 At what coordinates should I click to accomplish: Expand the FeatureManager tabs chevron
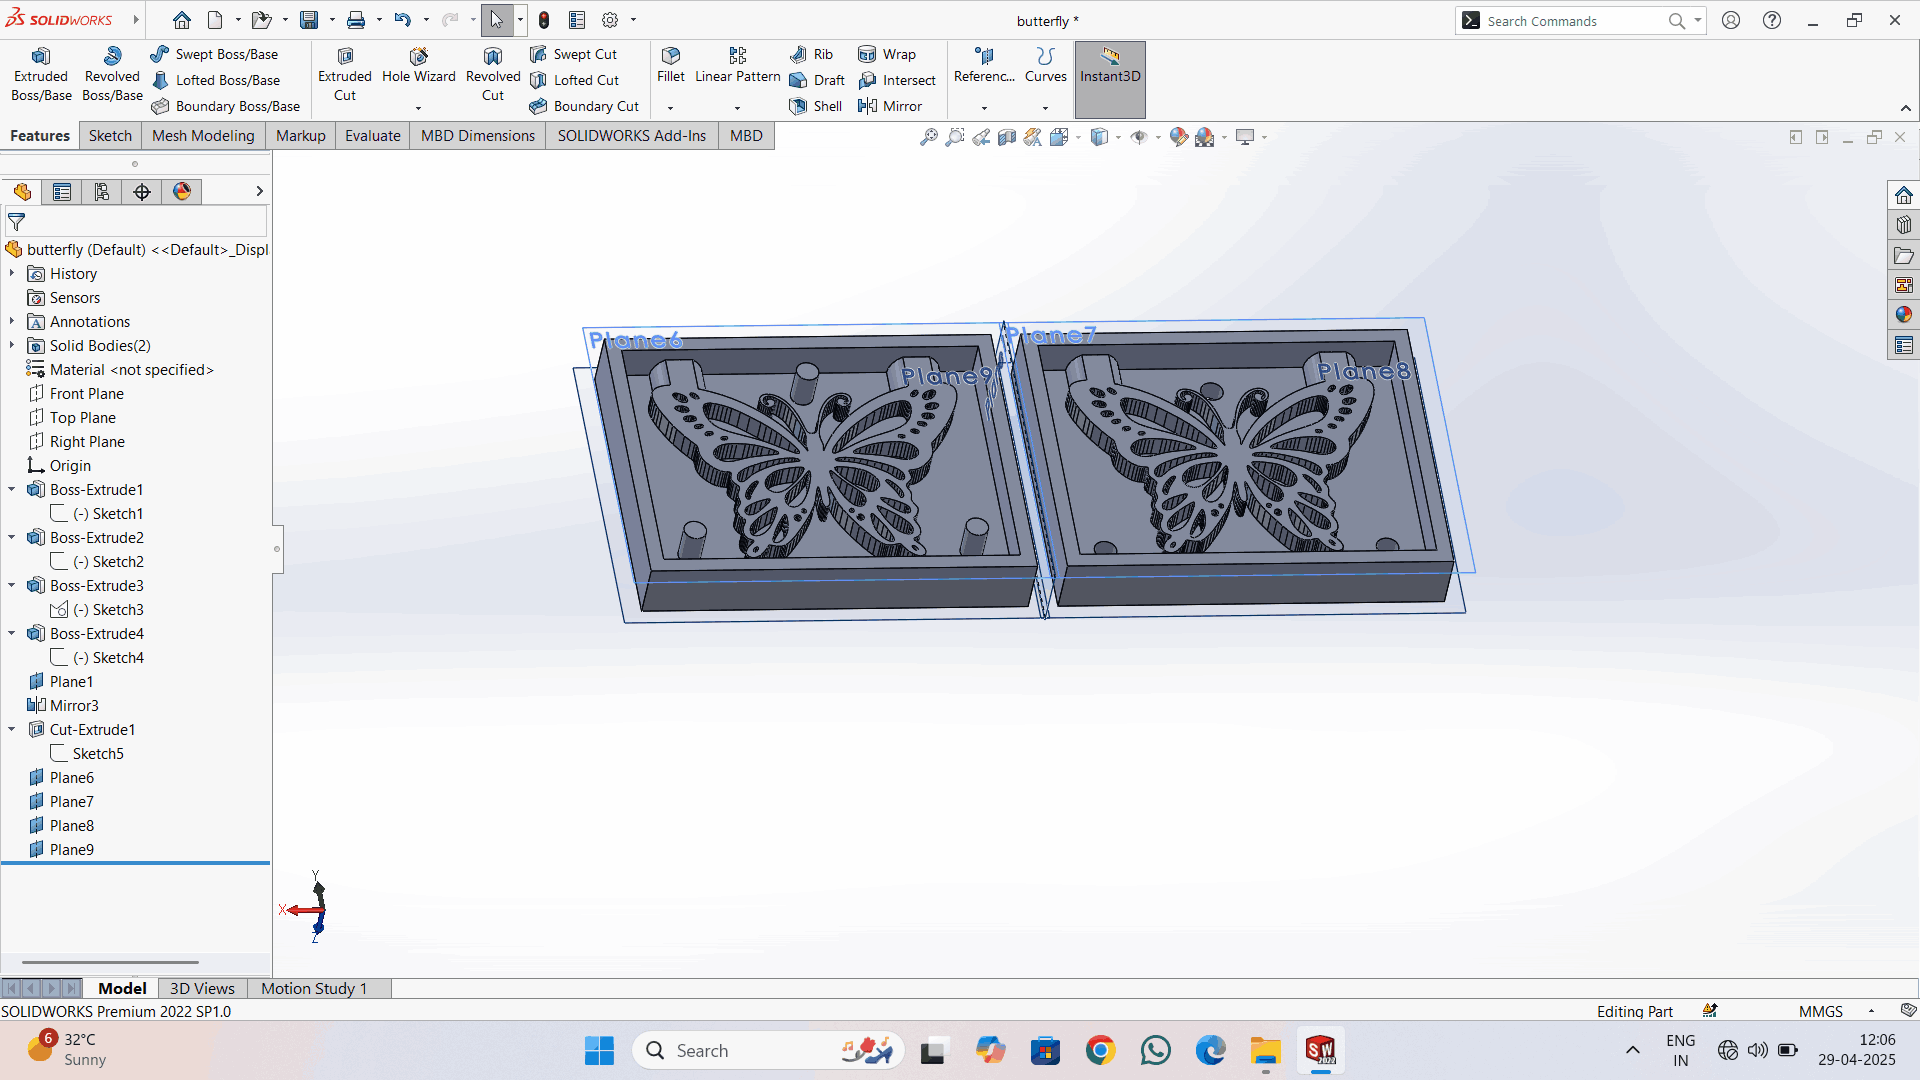(x=259, y=192)
